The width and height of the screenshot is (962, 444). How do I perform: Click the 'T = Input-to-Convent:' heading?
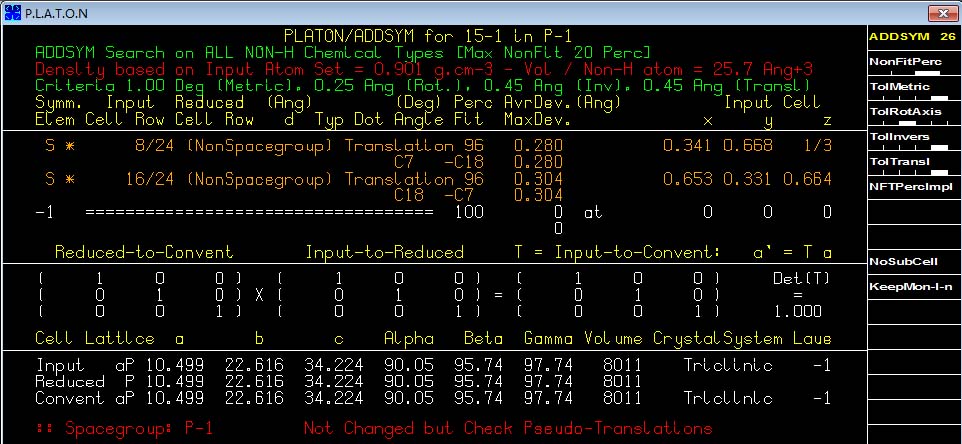click(618, 252)
